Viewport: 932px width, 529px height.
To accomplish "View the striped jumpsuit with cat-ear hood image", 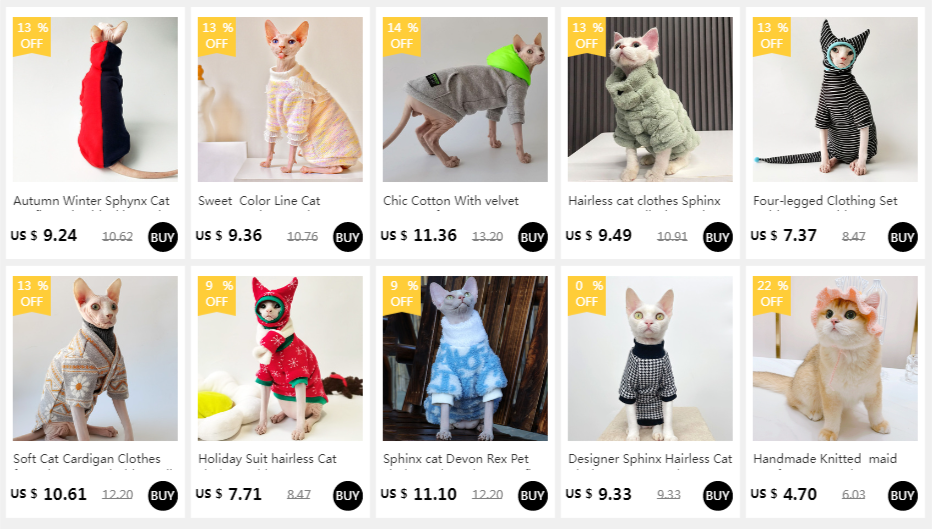I will click(x=835, y=99).
